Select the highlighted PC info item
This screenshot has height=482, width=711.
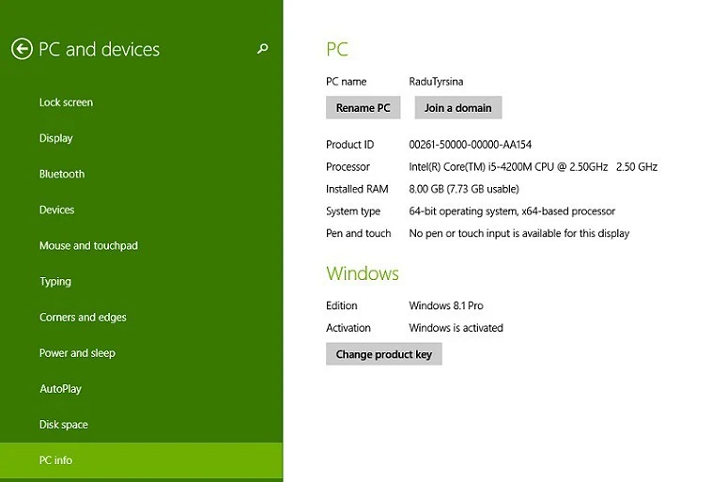(x=56, y=461)
